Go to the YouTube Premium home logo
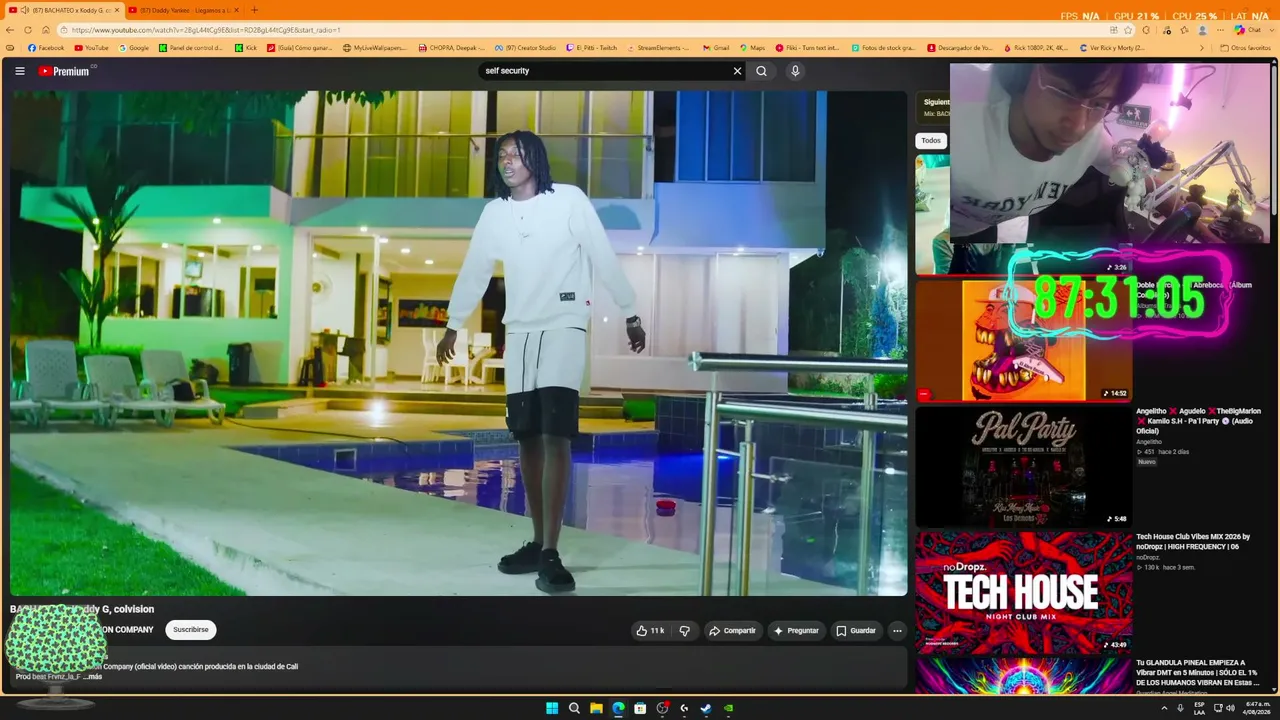 coord(65,71)
